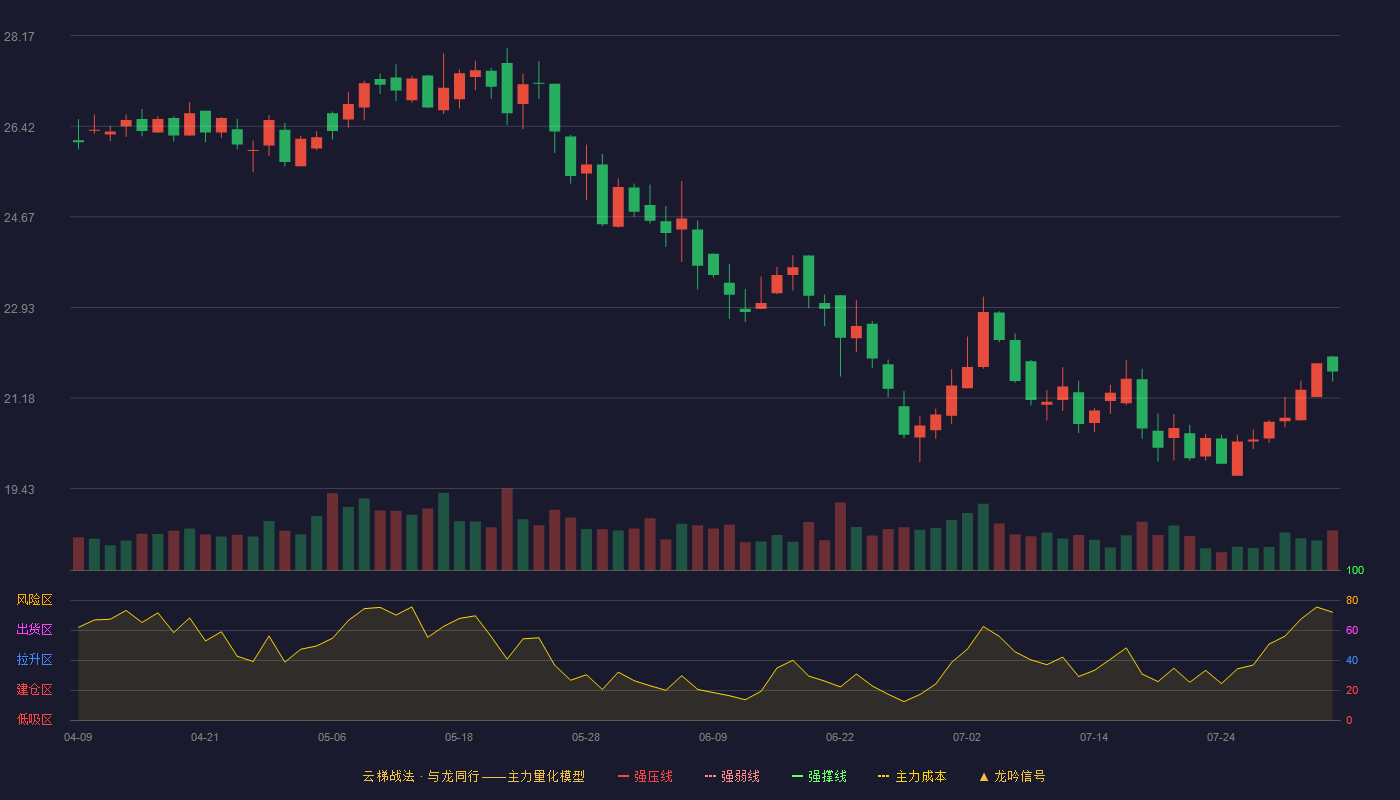Click the 04-09 date label
The image size is (1400, 800).
[x=78, y=737]
